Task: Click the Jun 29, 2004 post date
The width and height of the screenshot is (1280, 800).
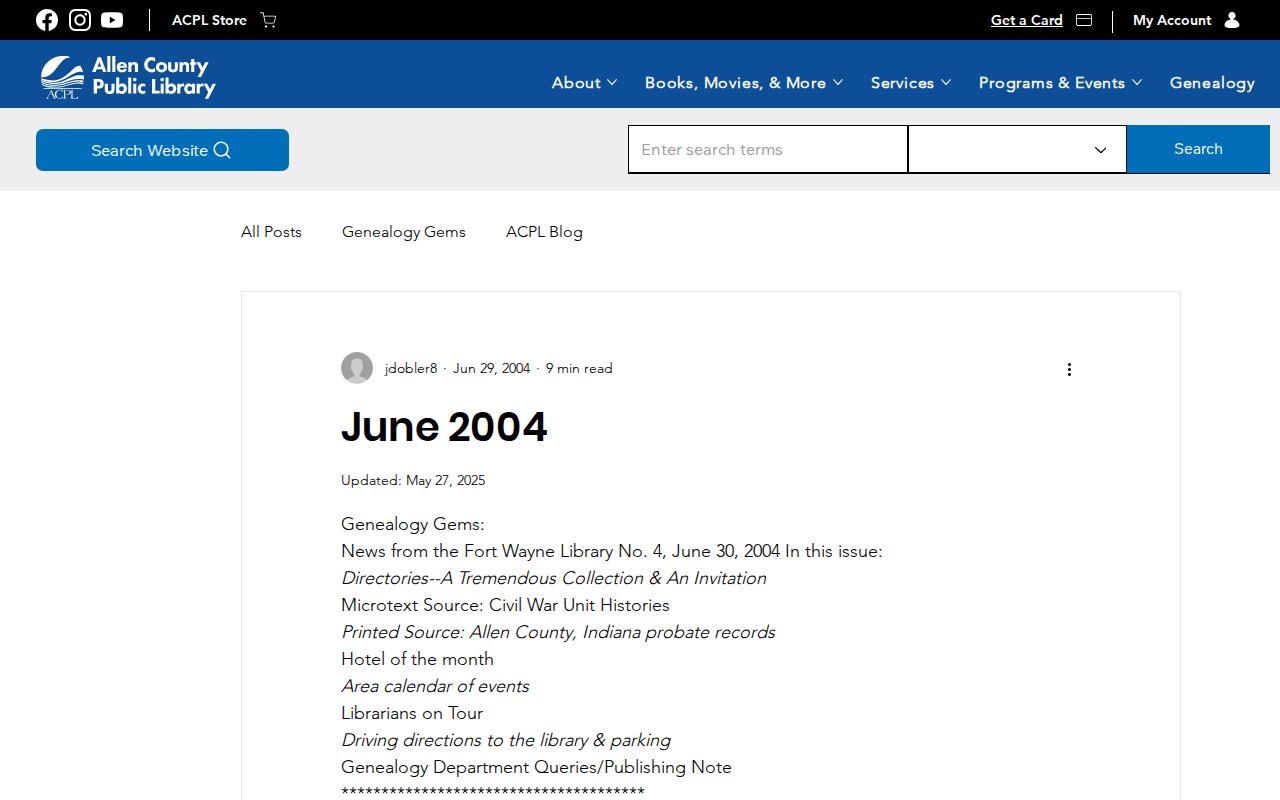Action: pos(491,368)
